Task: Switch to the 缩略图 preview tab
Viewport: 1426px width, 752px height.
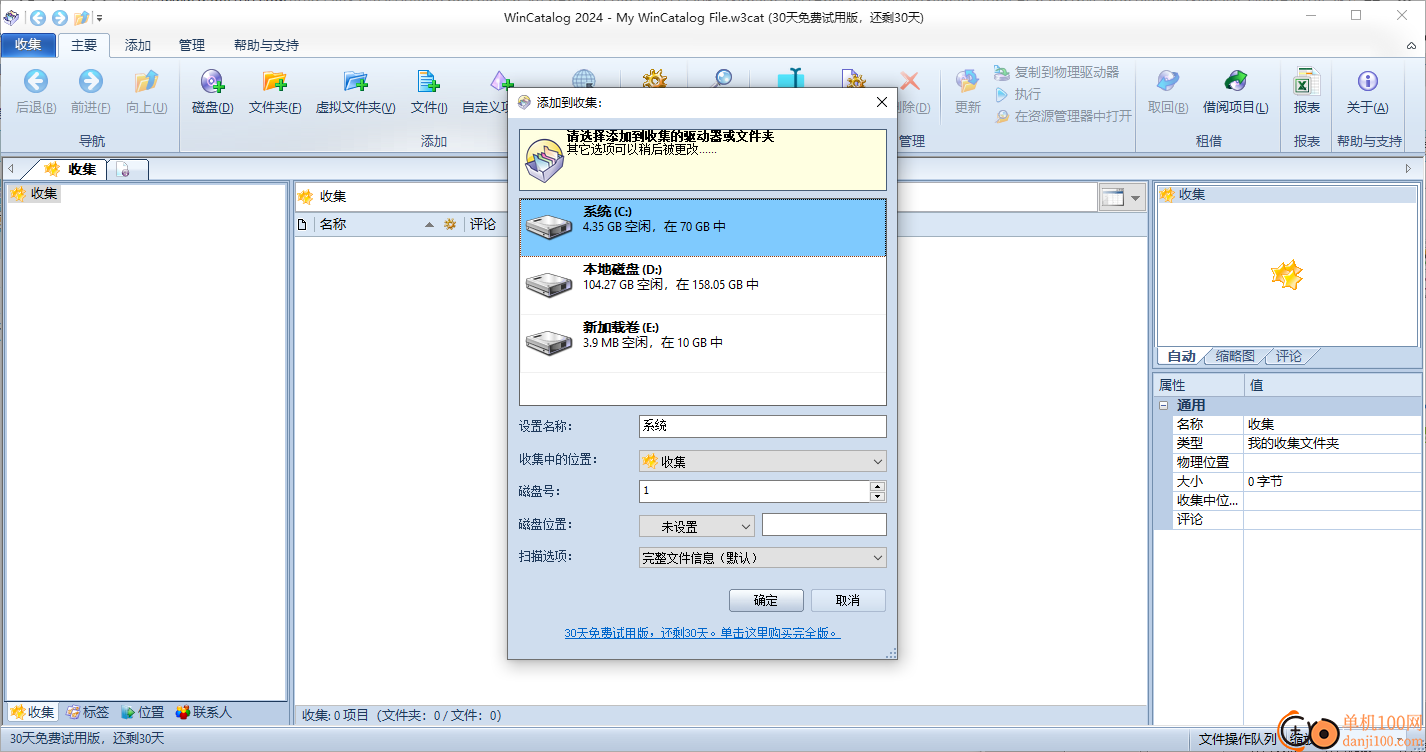Action: point(1235,356)
